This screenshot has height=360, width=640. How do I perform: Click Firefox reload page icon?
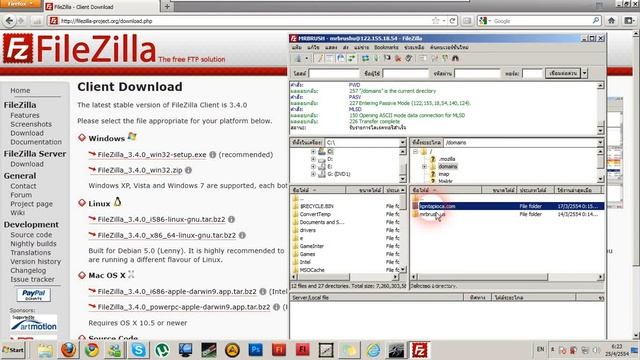point(452,21)
